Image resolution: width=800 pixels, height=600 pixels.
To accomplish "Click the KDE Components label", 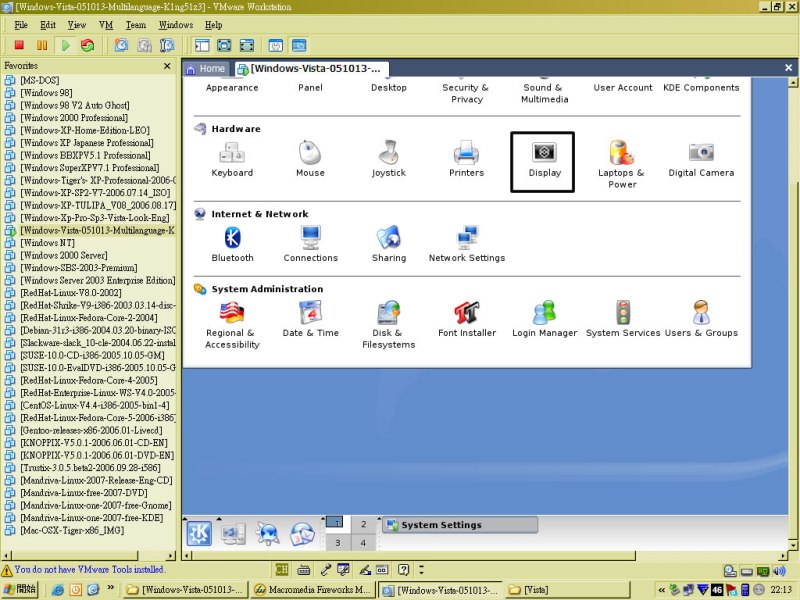I will point(701,88).
